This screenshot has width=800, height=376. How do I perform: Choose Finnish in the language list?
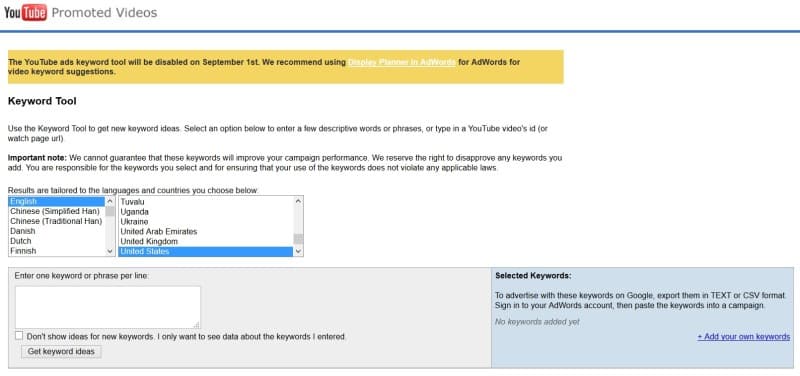pos(57,251)
